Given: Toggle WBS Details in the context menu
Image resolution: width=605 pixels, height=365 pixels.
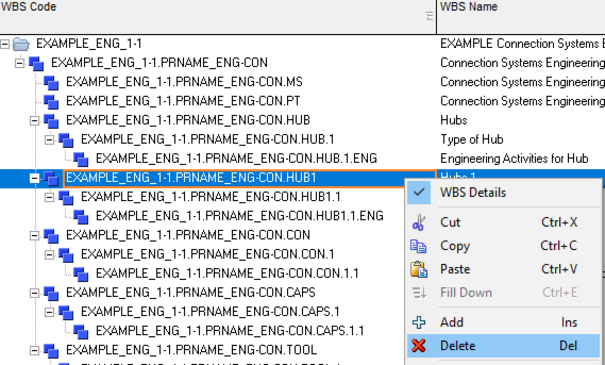Looking at the screenshot, I should 504,193.
